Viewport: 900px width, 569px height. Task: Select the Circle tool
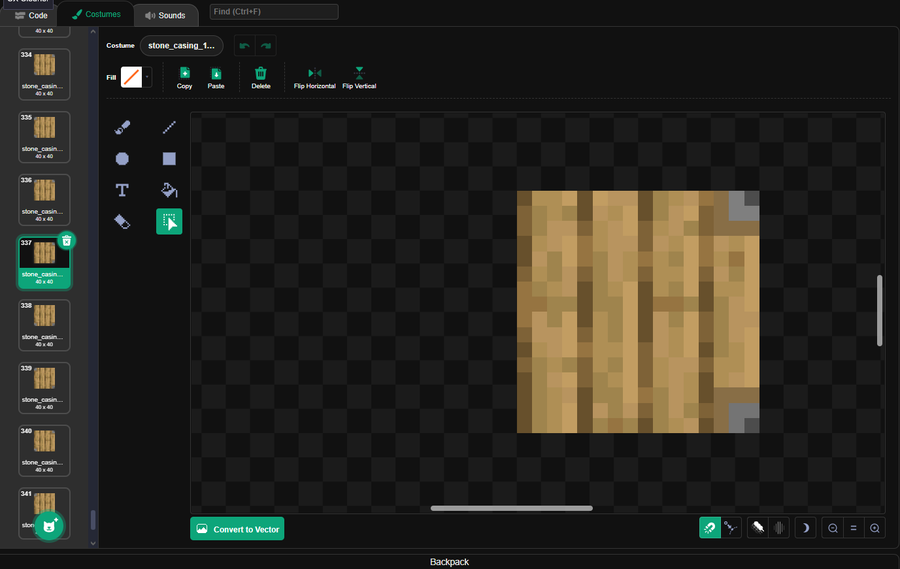click(x=122, y=158)
